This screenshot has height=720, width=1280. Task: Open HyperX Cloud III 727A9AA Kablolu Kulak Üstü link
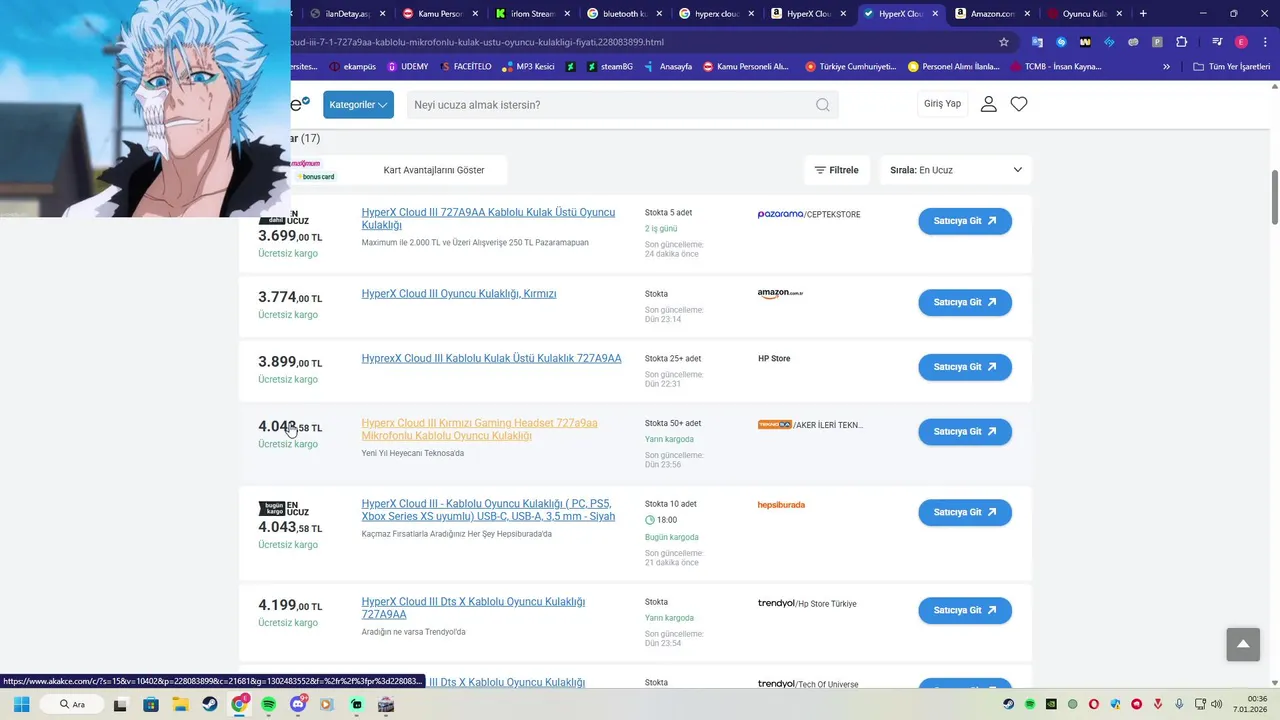488,219
